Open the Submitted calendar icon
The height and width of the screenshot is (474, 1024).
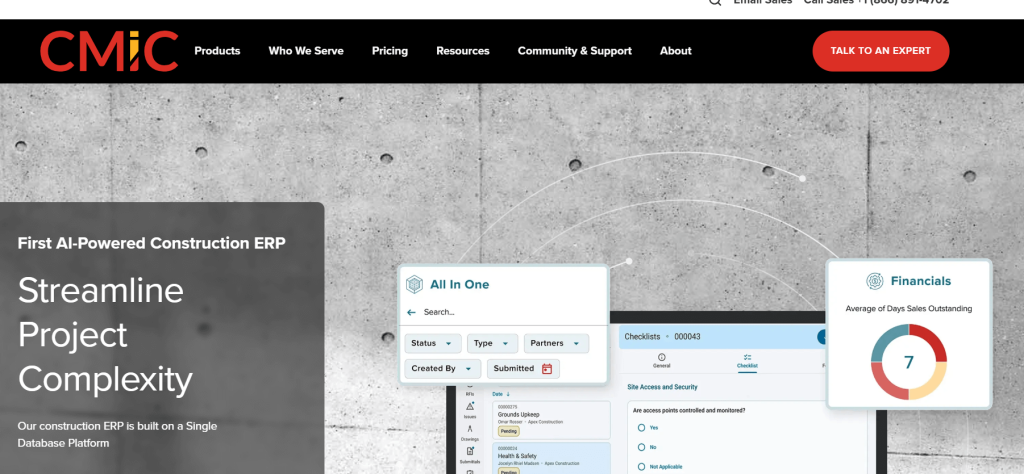(x=547, y=369)
